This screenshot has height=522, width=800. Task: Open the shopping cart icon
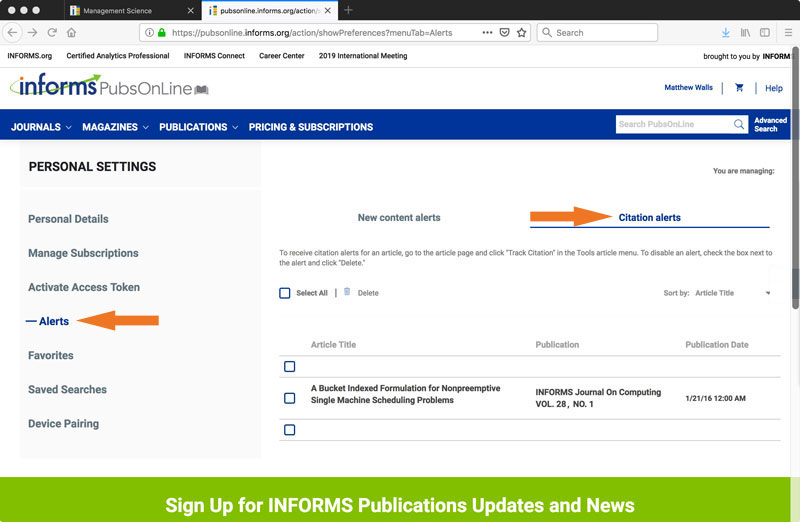coord(739,88)
